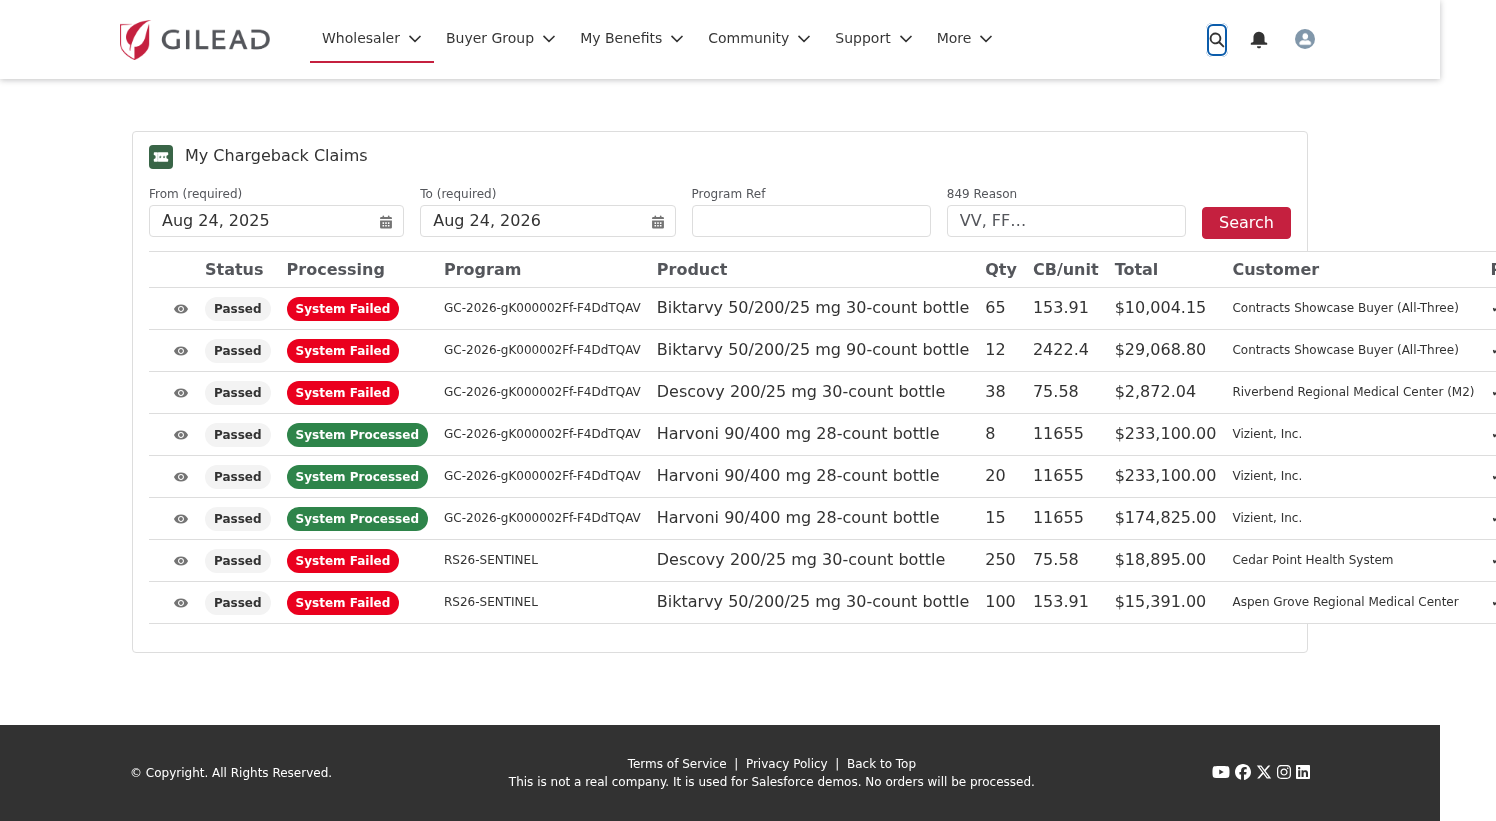View the Cedar Point Health System claim
The height and width of the screenshot is (821, 1496).
(x=181, y=561)
